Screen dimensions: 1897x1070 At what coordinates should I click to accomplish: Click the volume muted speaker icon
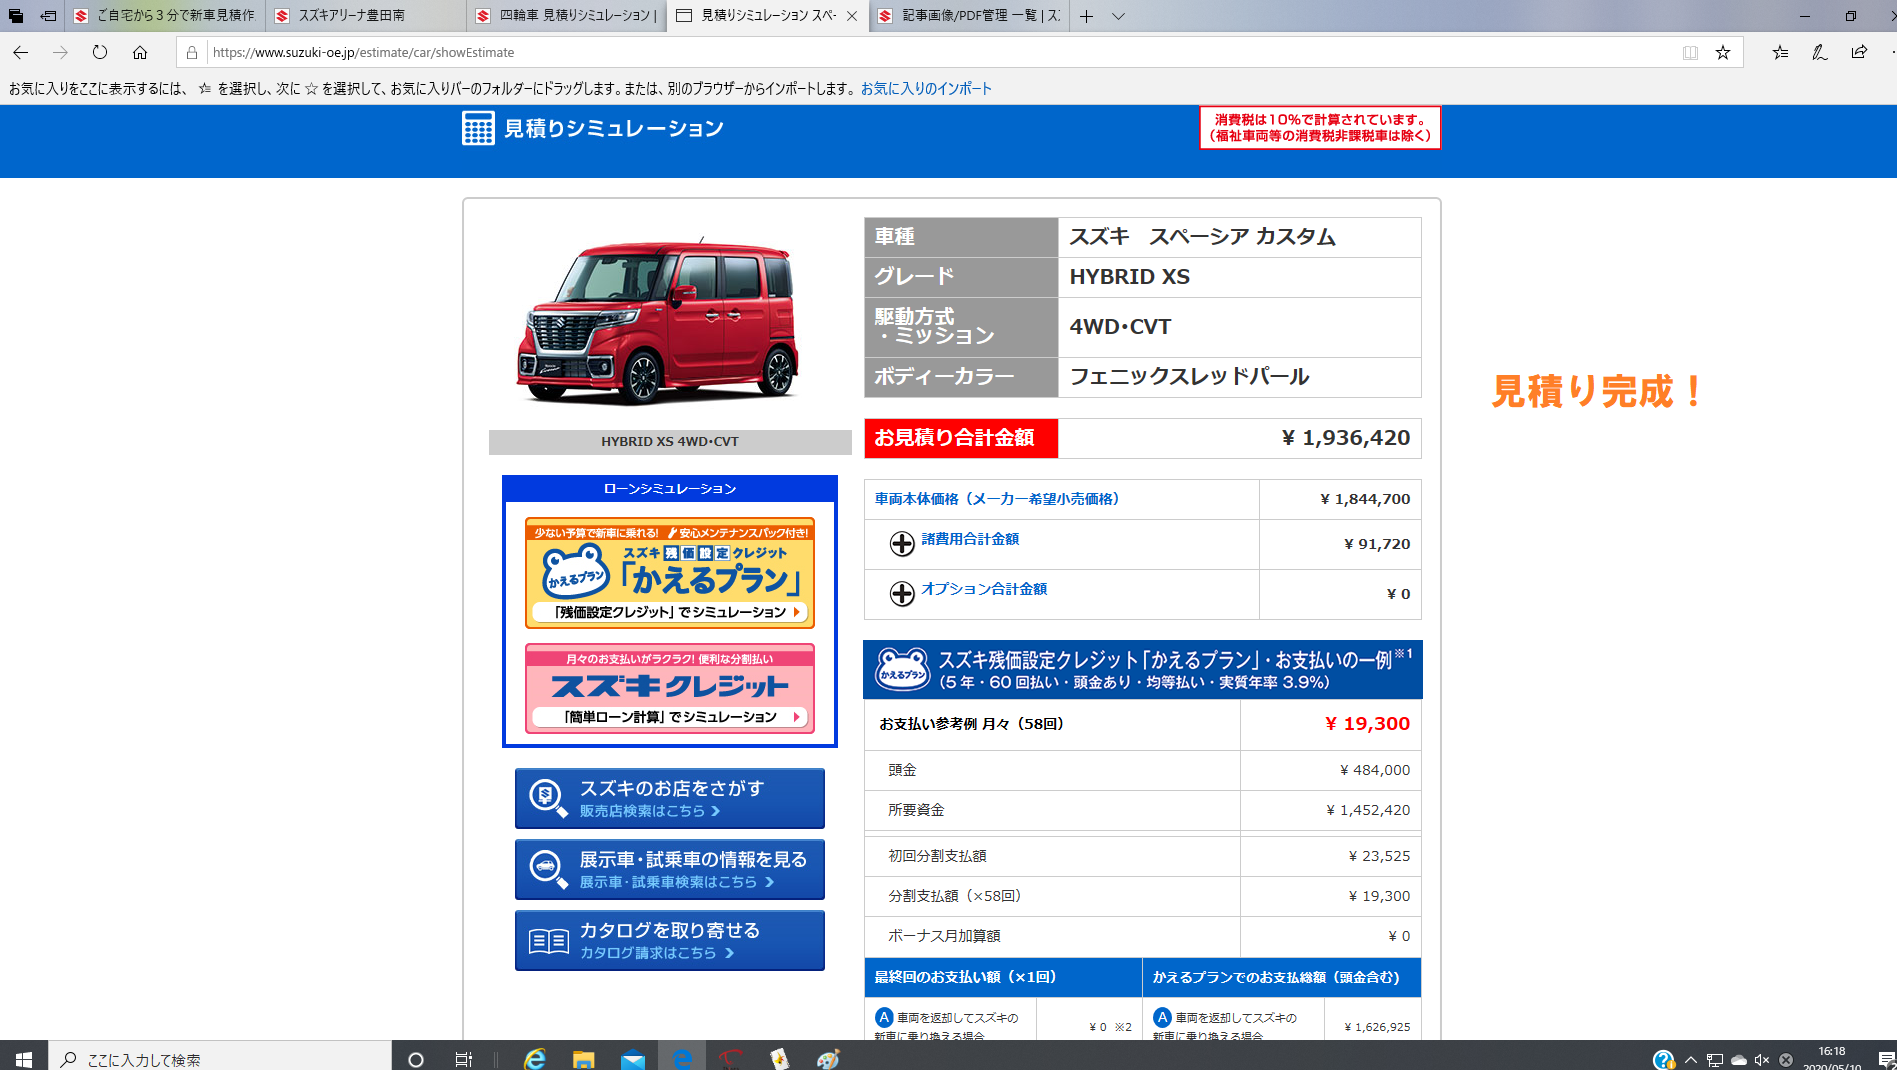[x=1762, y=1059]
